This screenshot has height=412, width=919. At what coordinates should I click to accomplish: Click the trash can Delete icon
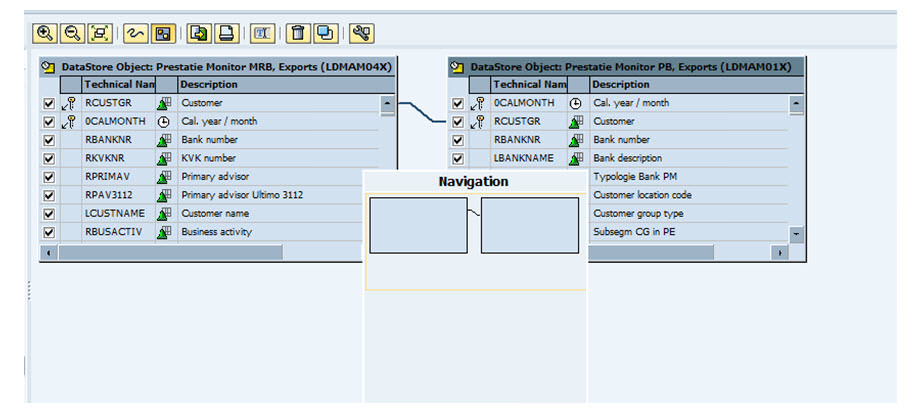(x=297, y=33)
